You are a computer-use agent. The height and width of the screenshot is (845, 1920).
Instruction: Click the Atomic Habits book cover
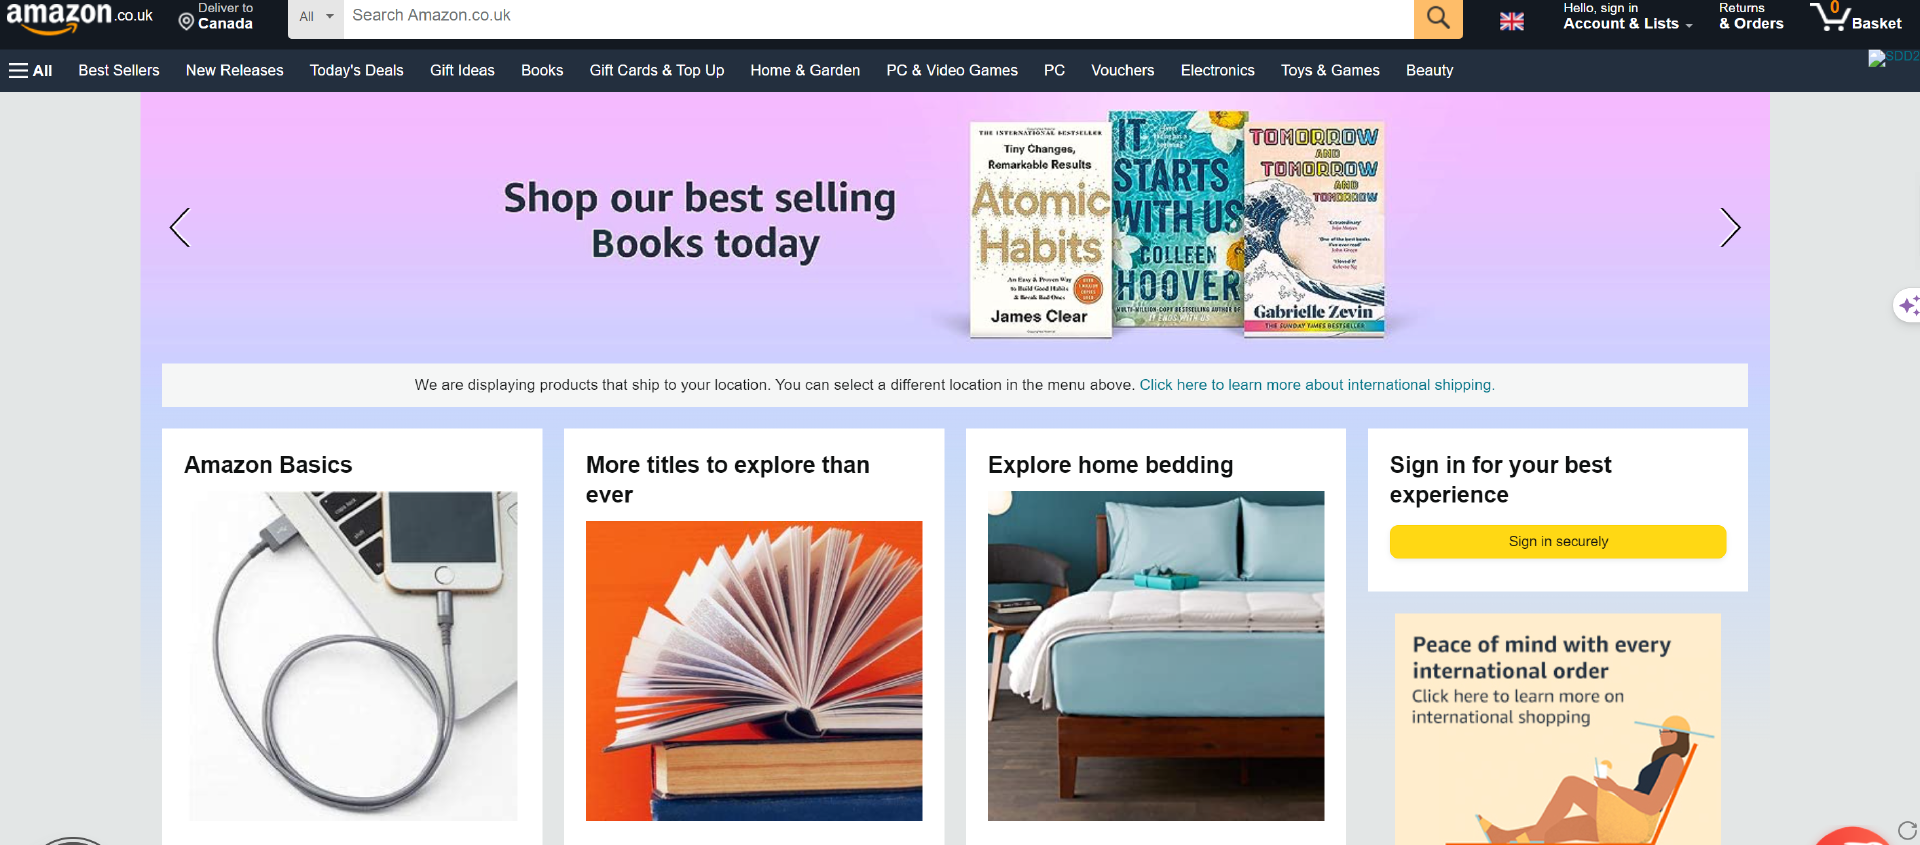[1040, 229]
